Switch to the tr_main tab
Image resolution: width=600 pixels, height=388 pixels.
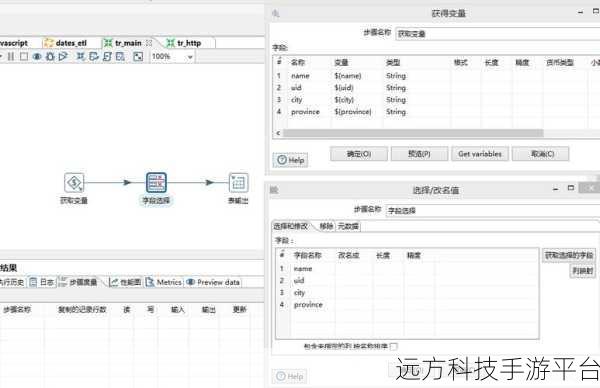click(x=128, y=43)
